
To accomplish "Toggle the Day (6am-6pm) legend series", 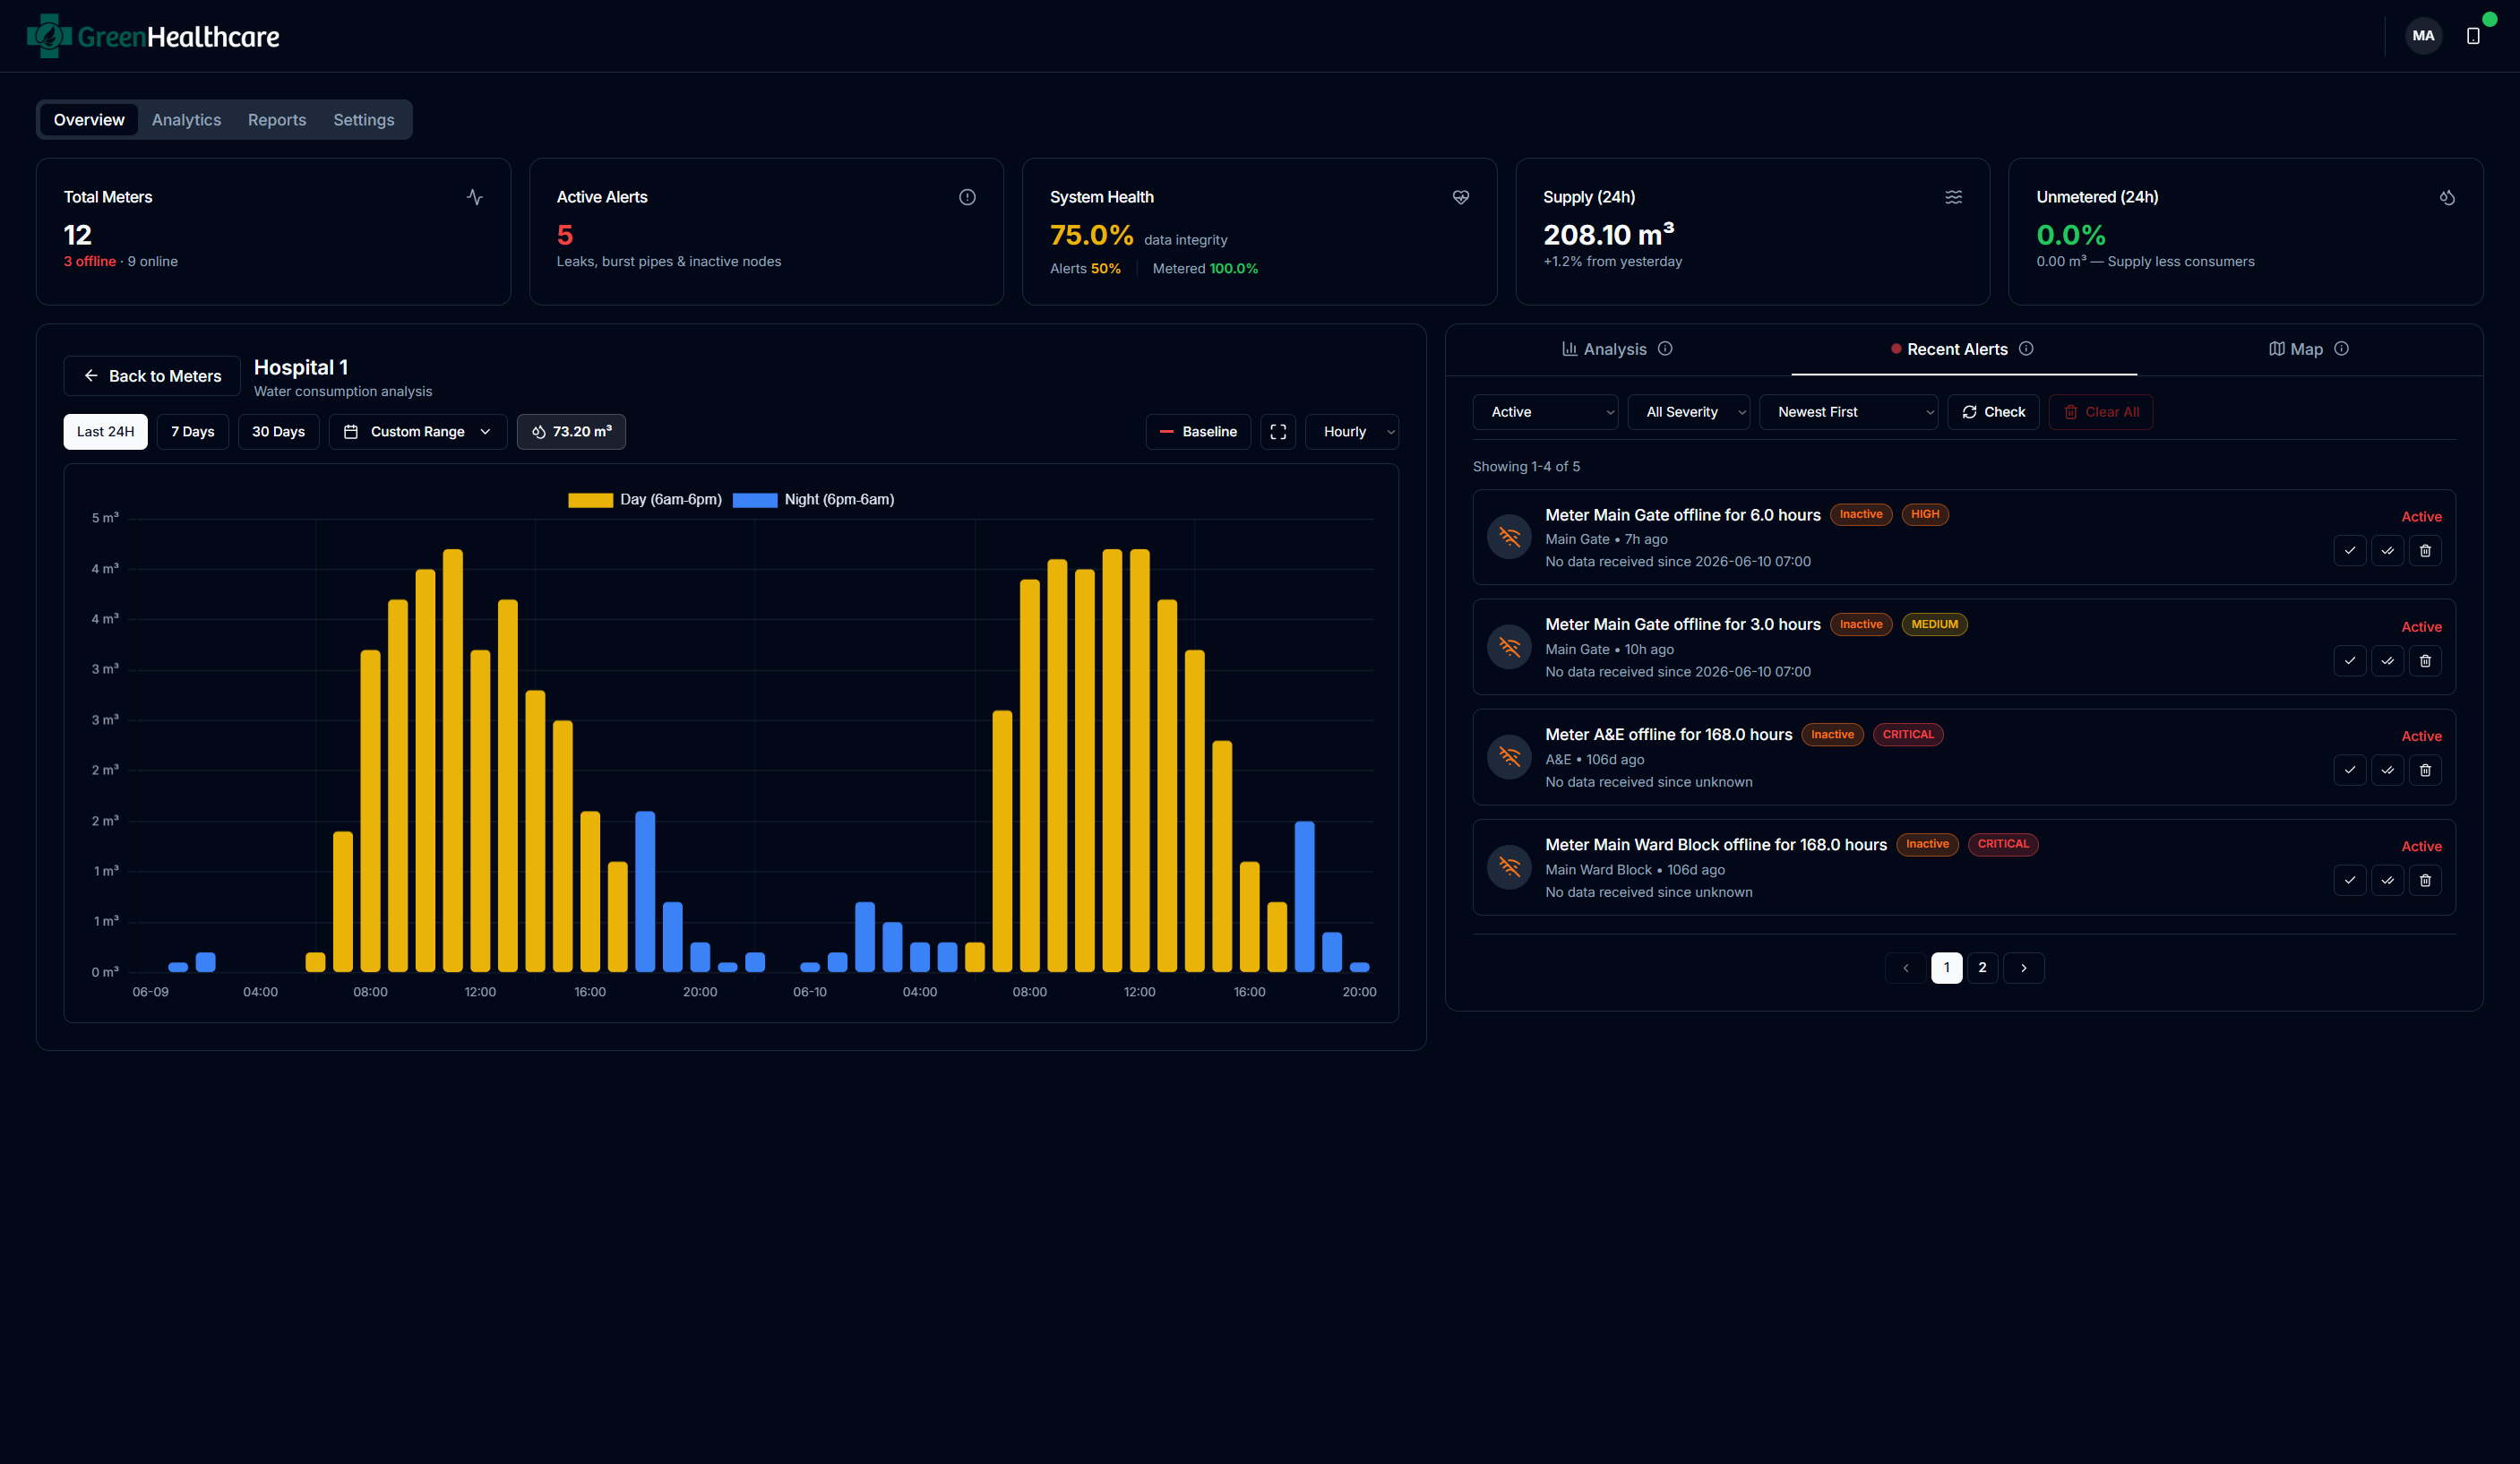I will click(x=645, y=500).
